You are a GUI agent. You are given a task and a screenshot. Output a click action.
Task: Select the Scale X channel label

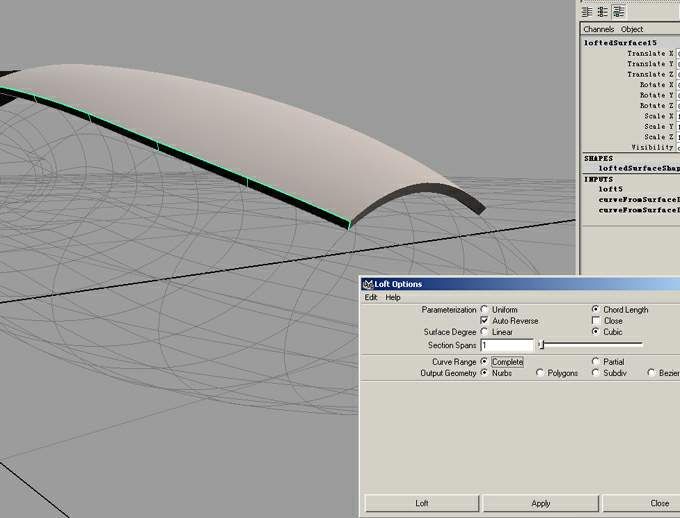(x=659, y=116)
